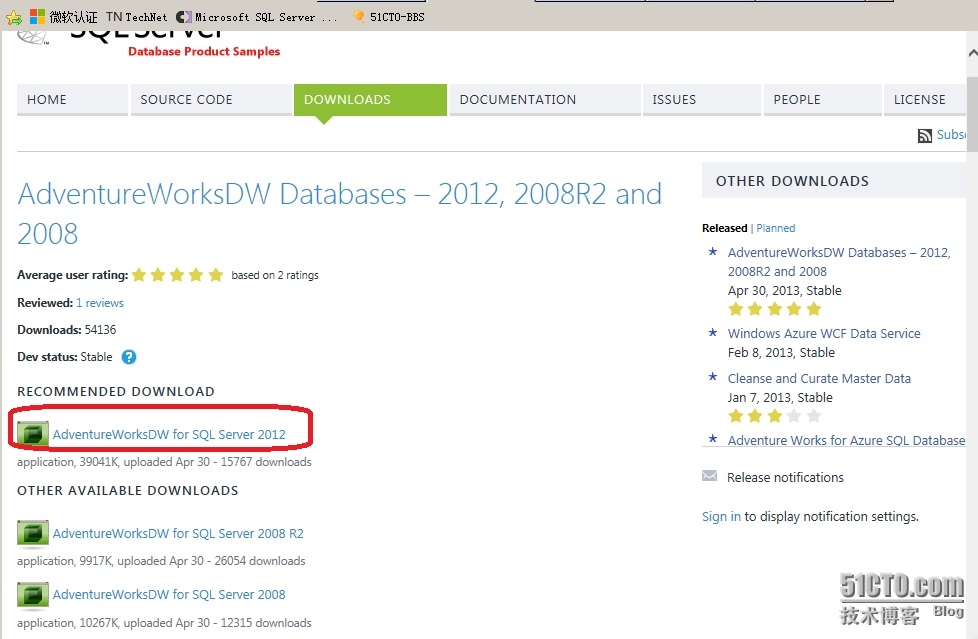Click star bullet beside Windows Azure WCF entry
978x639 pixels.
[712, 333]
